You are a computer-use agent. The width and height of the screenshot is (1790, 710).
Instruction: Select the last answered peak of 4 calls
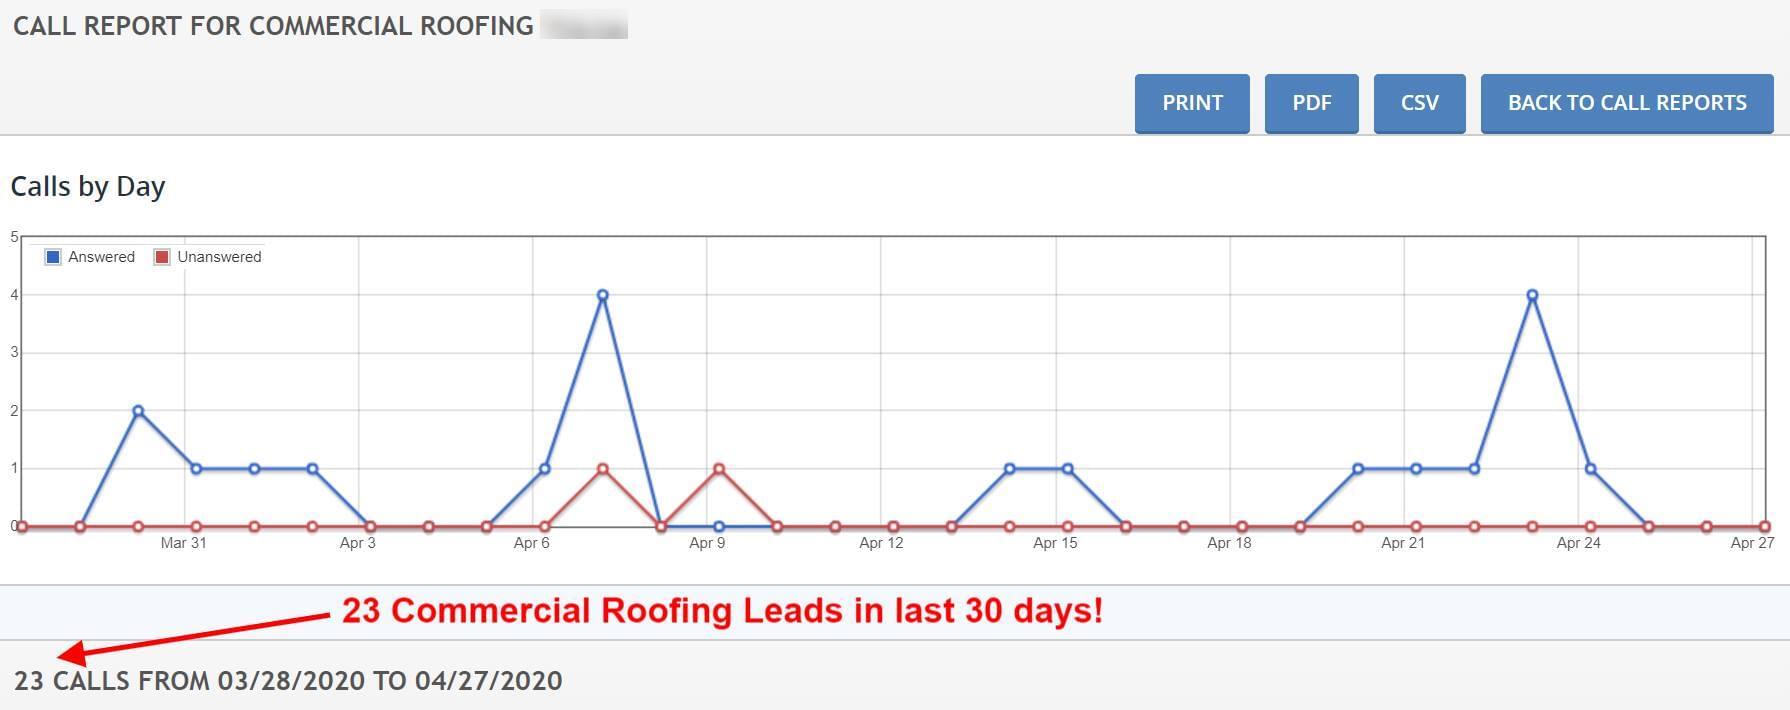point(1532,295)
